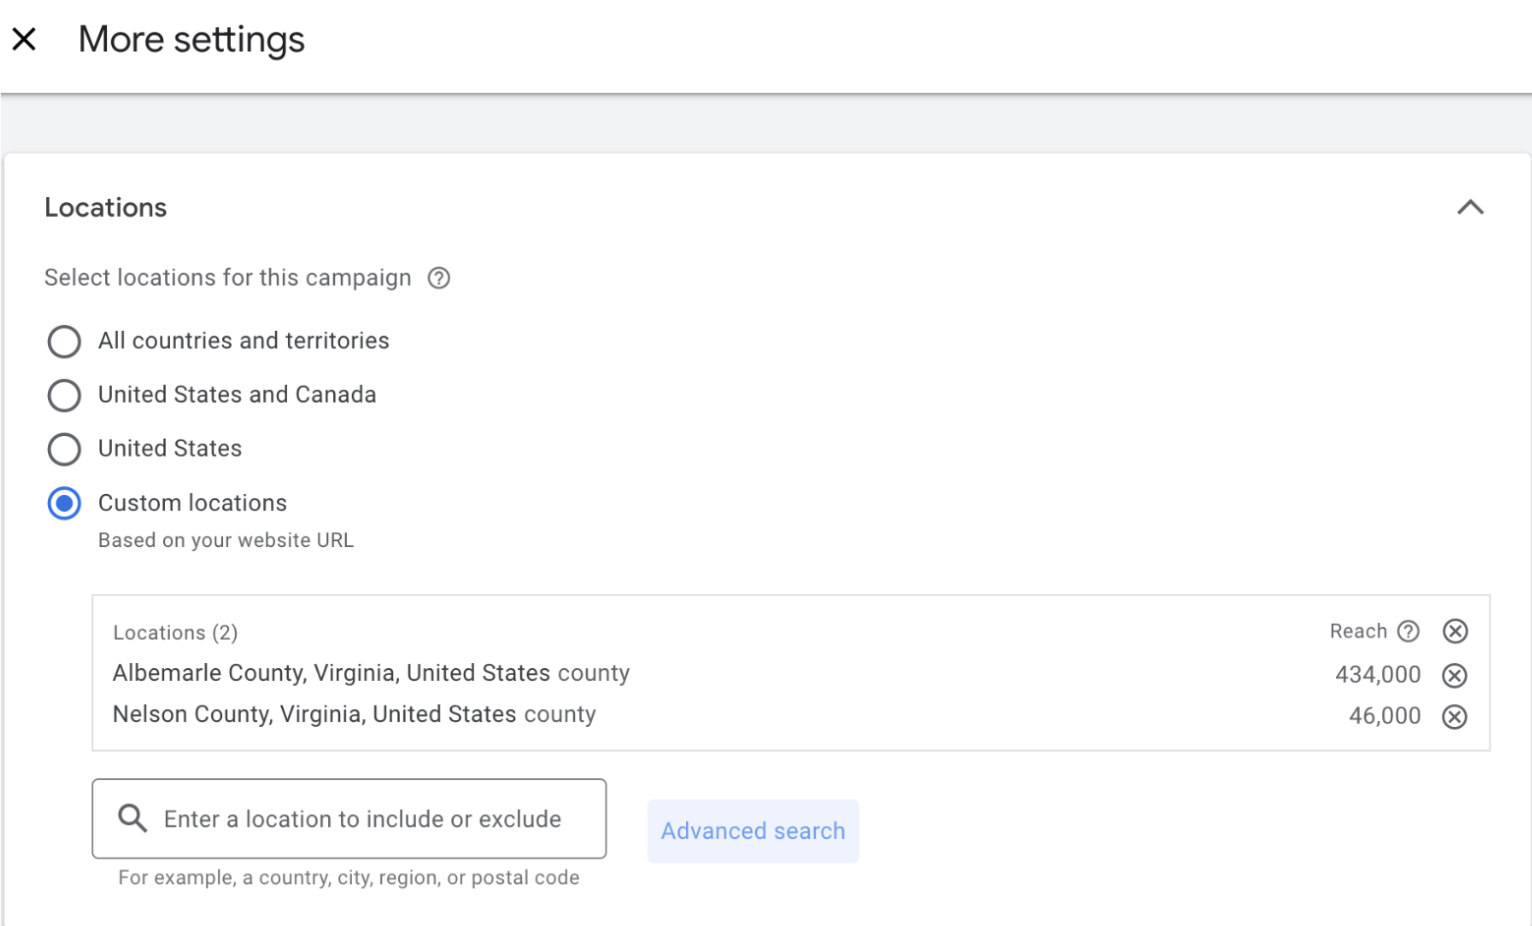1532x926 pixels.
Task: Select the Custom locations radio option
Action: pos(64,503)
